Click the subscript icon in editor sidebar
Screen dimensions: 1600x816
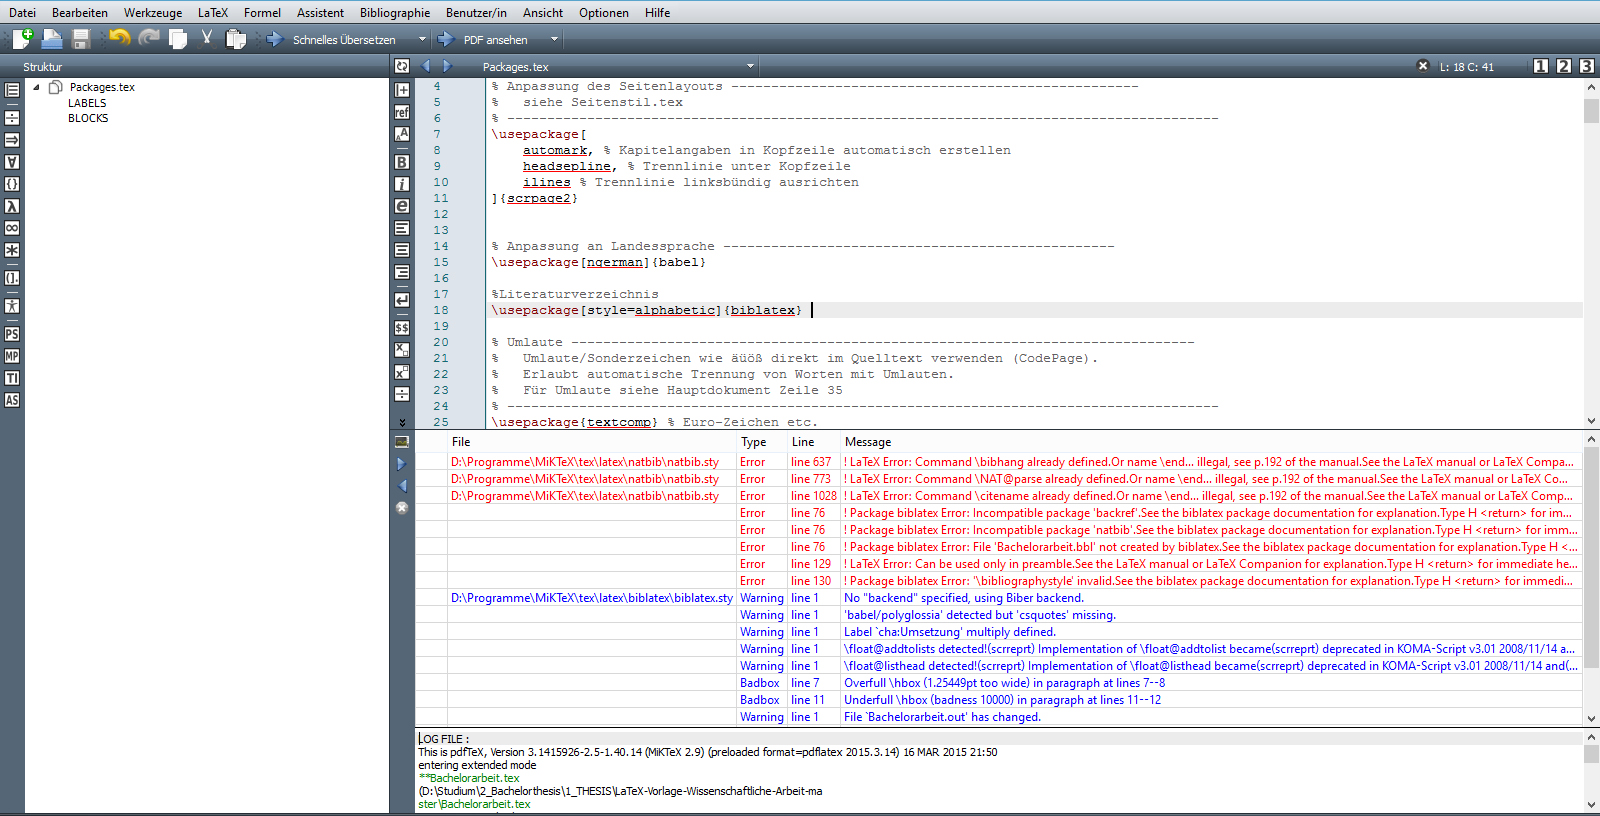tap(402, 350)
